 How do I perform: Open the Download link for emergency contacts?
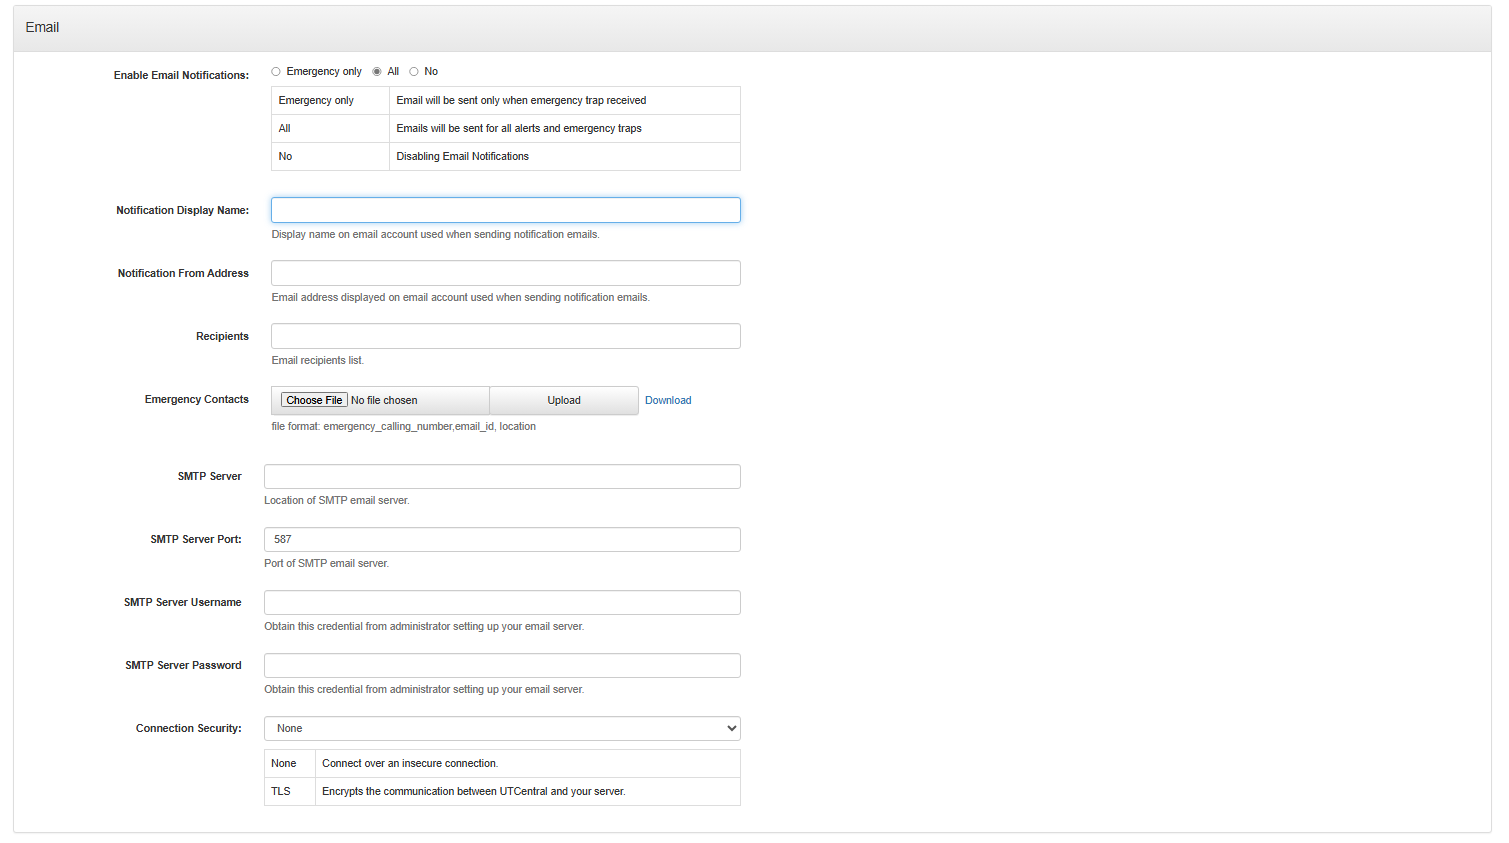click(668, 400)
